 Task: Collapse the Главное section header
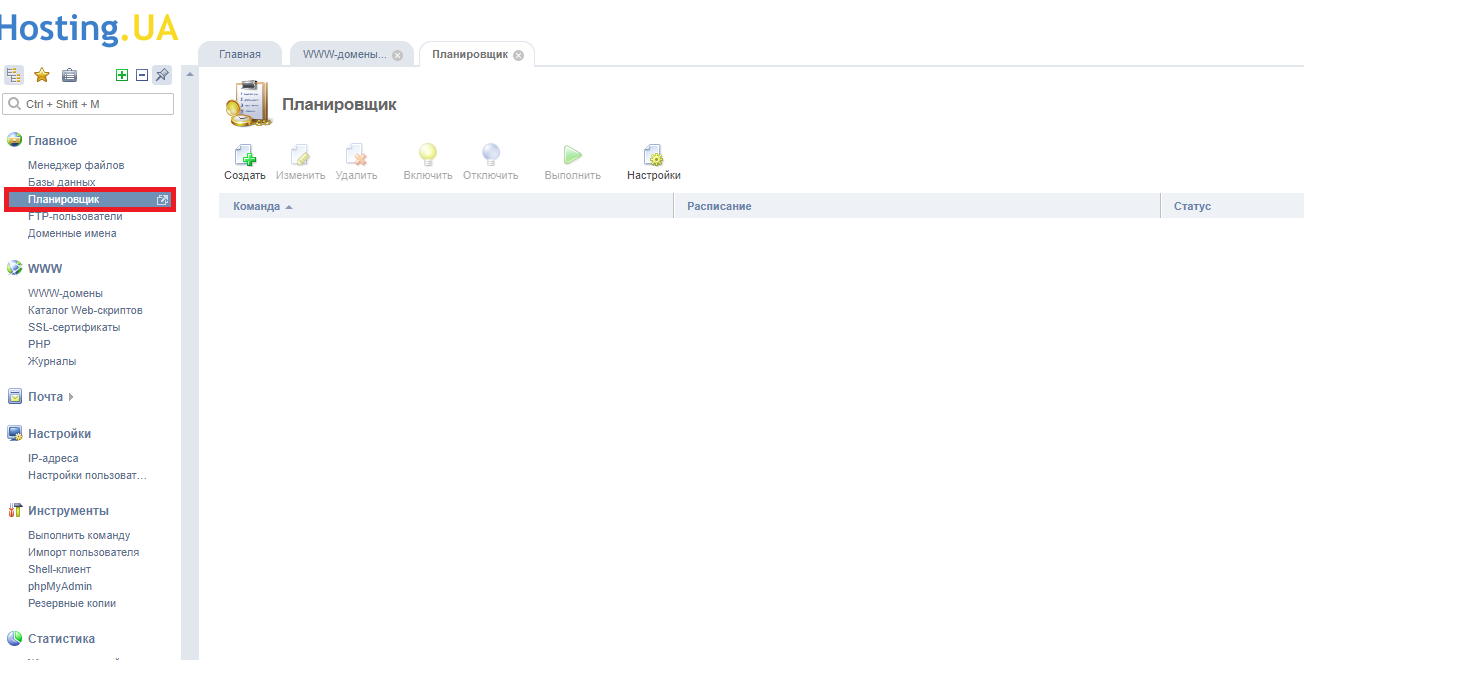[52, 141]
